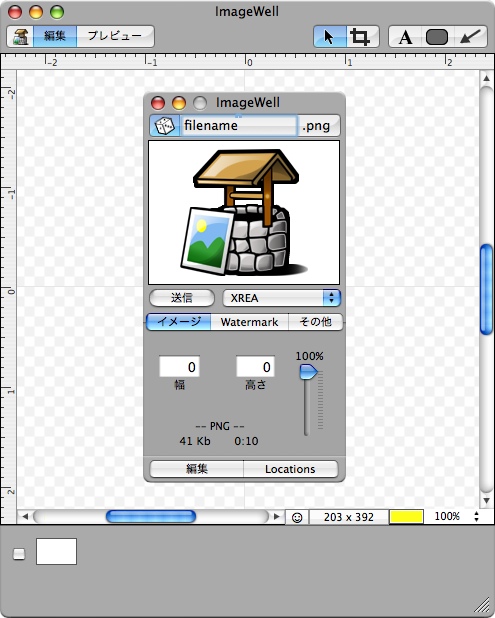Click the horizontal scrollbar thumb
This screenshot has width=495, height=618.
151,516
